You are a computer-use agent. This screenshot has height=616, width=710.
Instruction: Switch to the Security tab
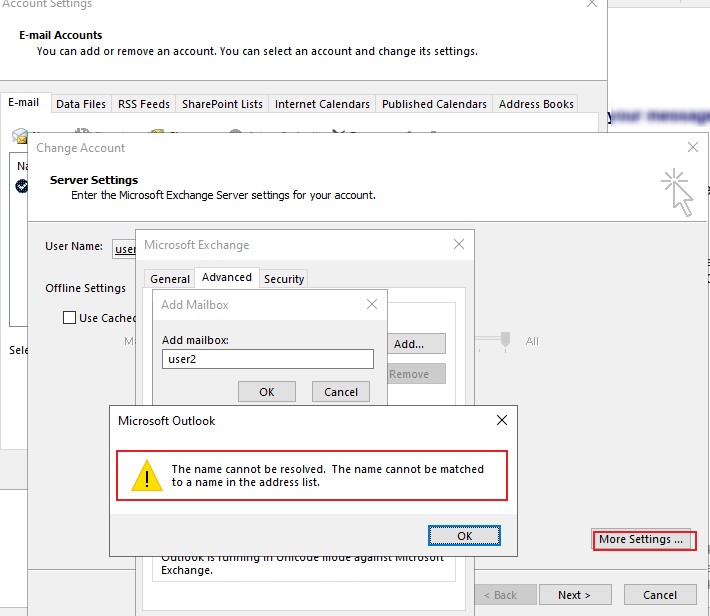pos(284,279)
